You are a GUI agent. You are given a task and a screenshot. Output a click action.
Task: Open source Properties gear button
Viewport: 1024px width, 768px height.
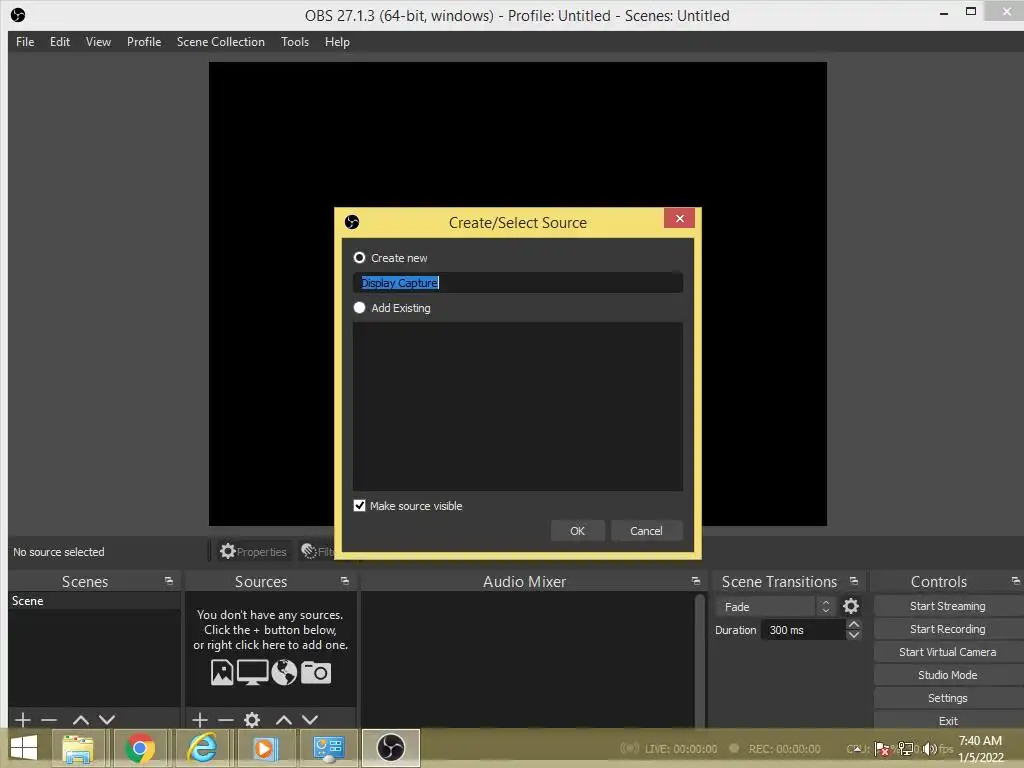[x=253, y=552]
